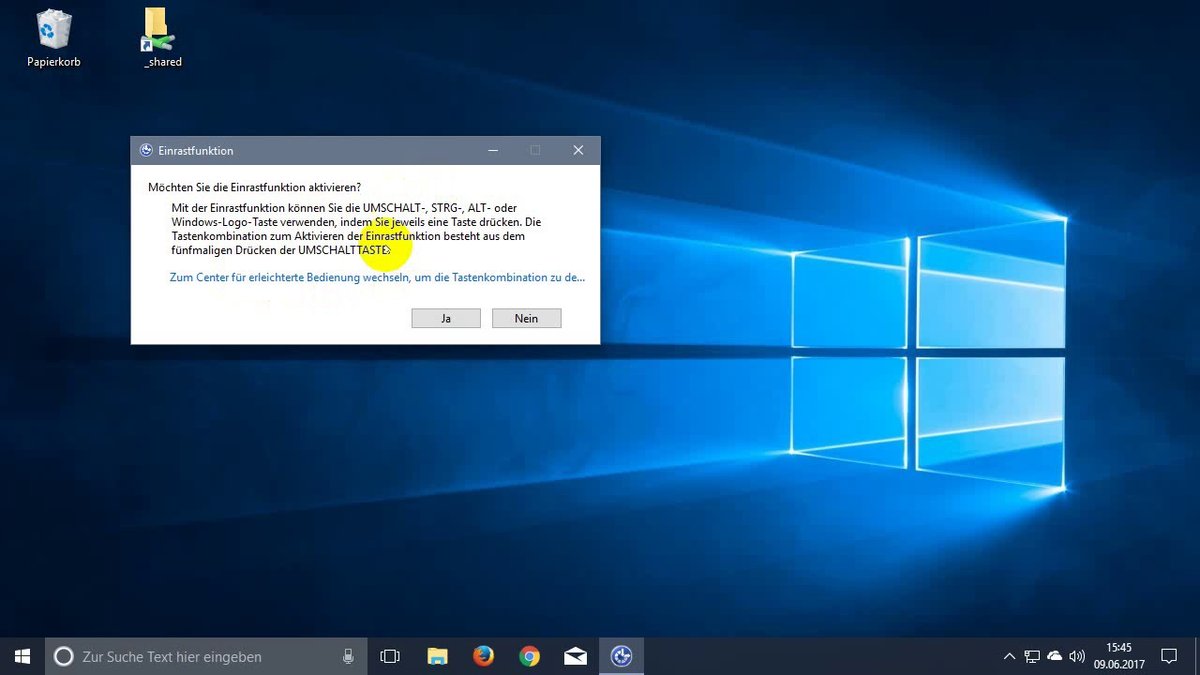Click the taskbar search input field
Viewport: 1200px width, 675px height.
[x=180, y=656]
